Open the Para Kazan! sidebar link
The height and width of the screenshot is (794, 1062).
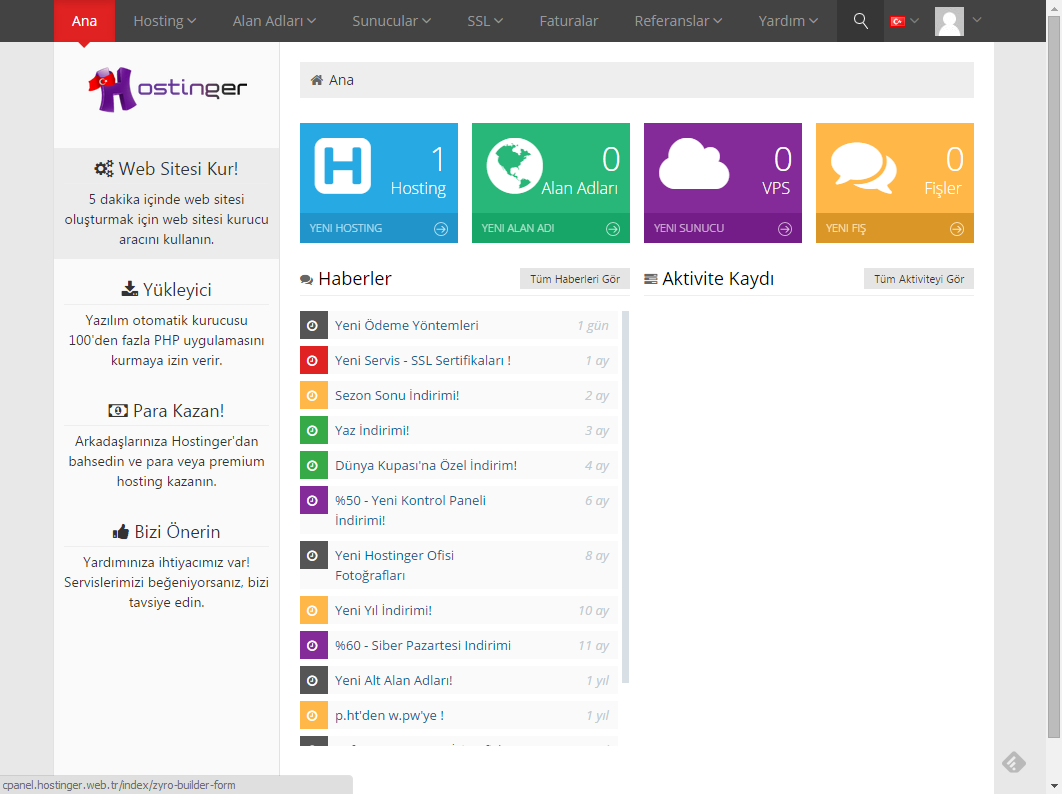pyautogui.click(x=167, y=411)
